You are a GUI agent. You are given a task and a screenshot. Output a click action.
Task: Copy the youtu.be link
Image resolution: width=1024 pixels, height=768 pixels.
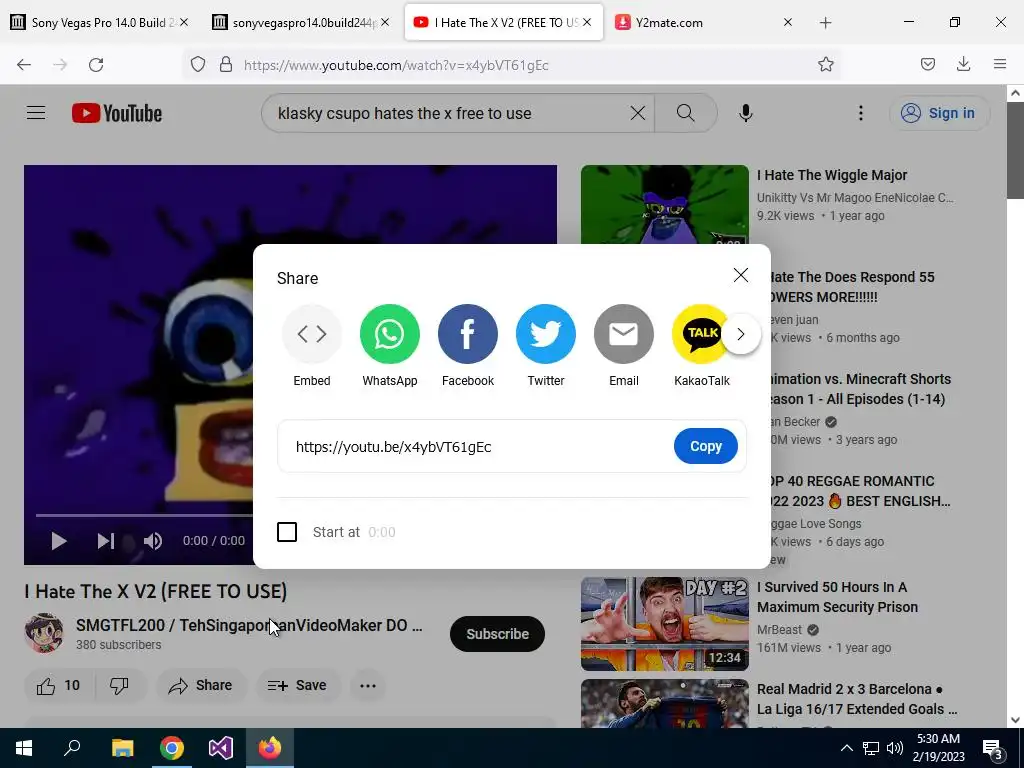(706, 446)
